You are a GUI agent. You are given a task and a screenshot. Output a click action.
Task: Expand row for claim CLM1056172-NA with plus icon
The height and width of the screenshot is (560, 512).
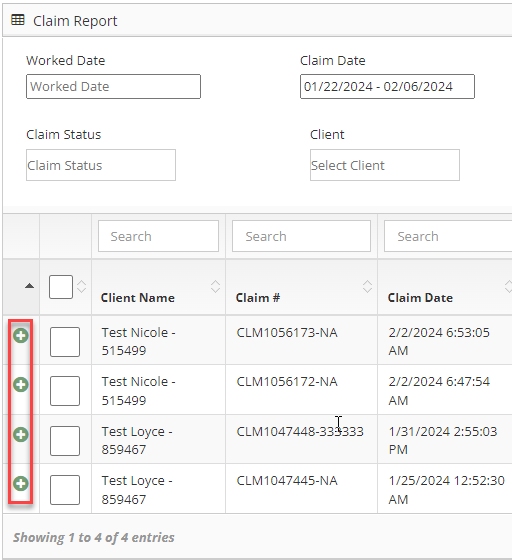(21, 385)
